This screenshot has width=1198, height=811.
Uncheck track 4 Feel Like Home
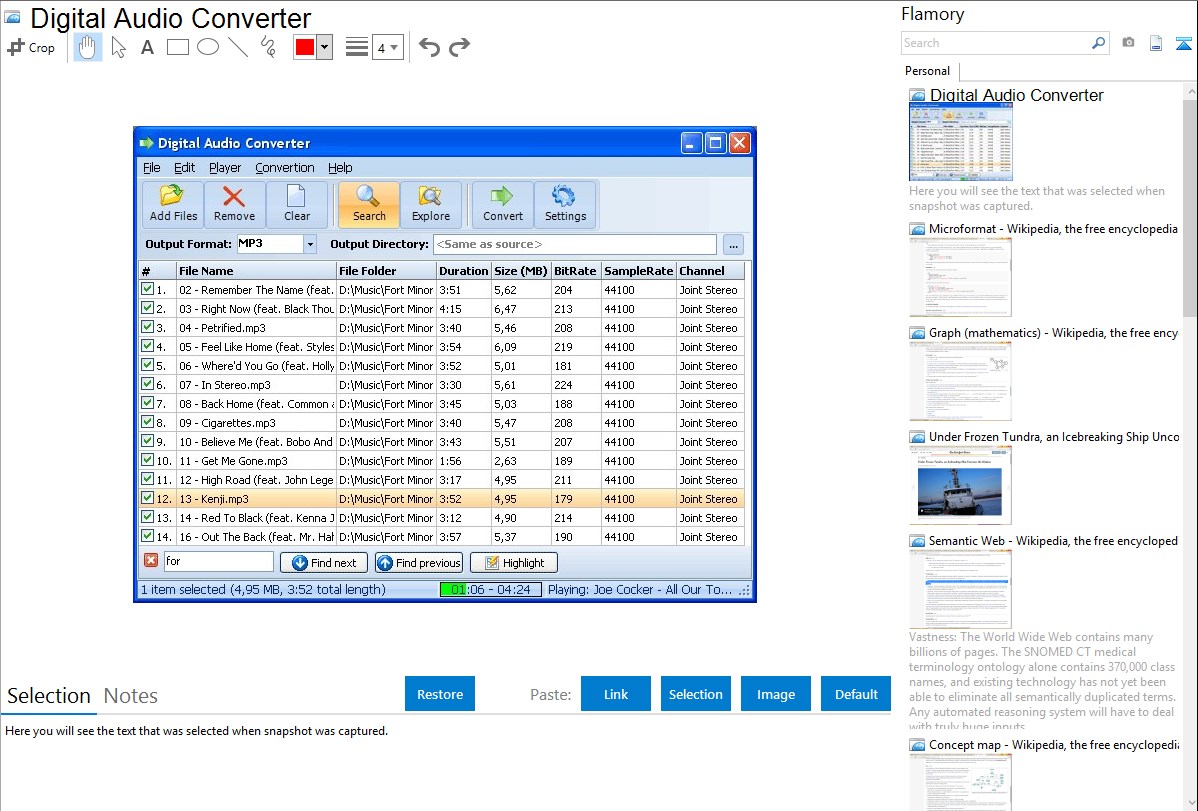147,346
